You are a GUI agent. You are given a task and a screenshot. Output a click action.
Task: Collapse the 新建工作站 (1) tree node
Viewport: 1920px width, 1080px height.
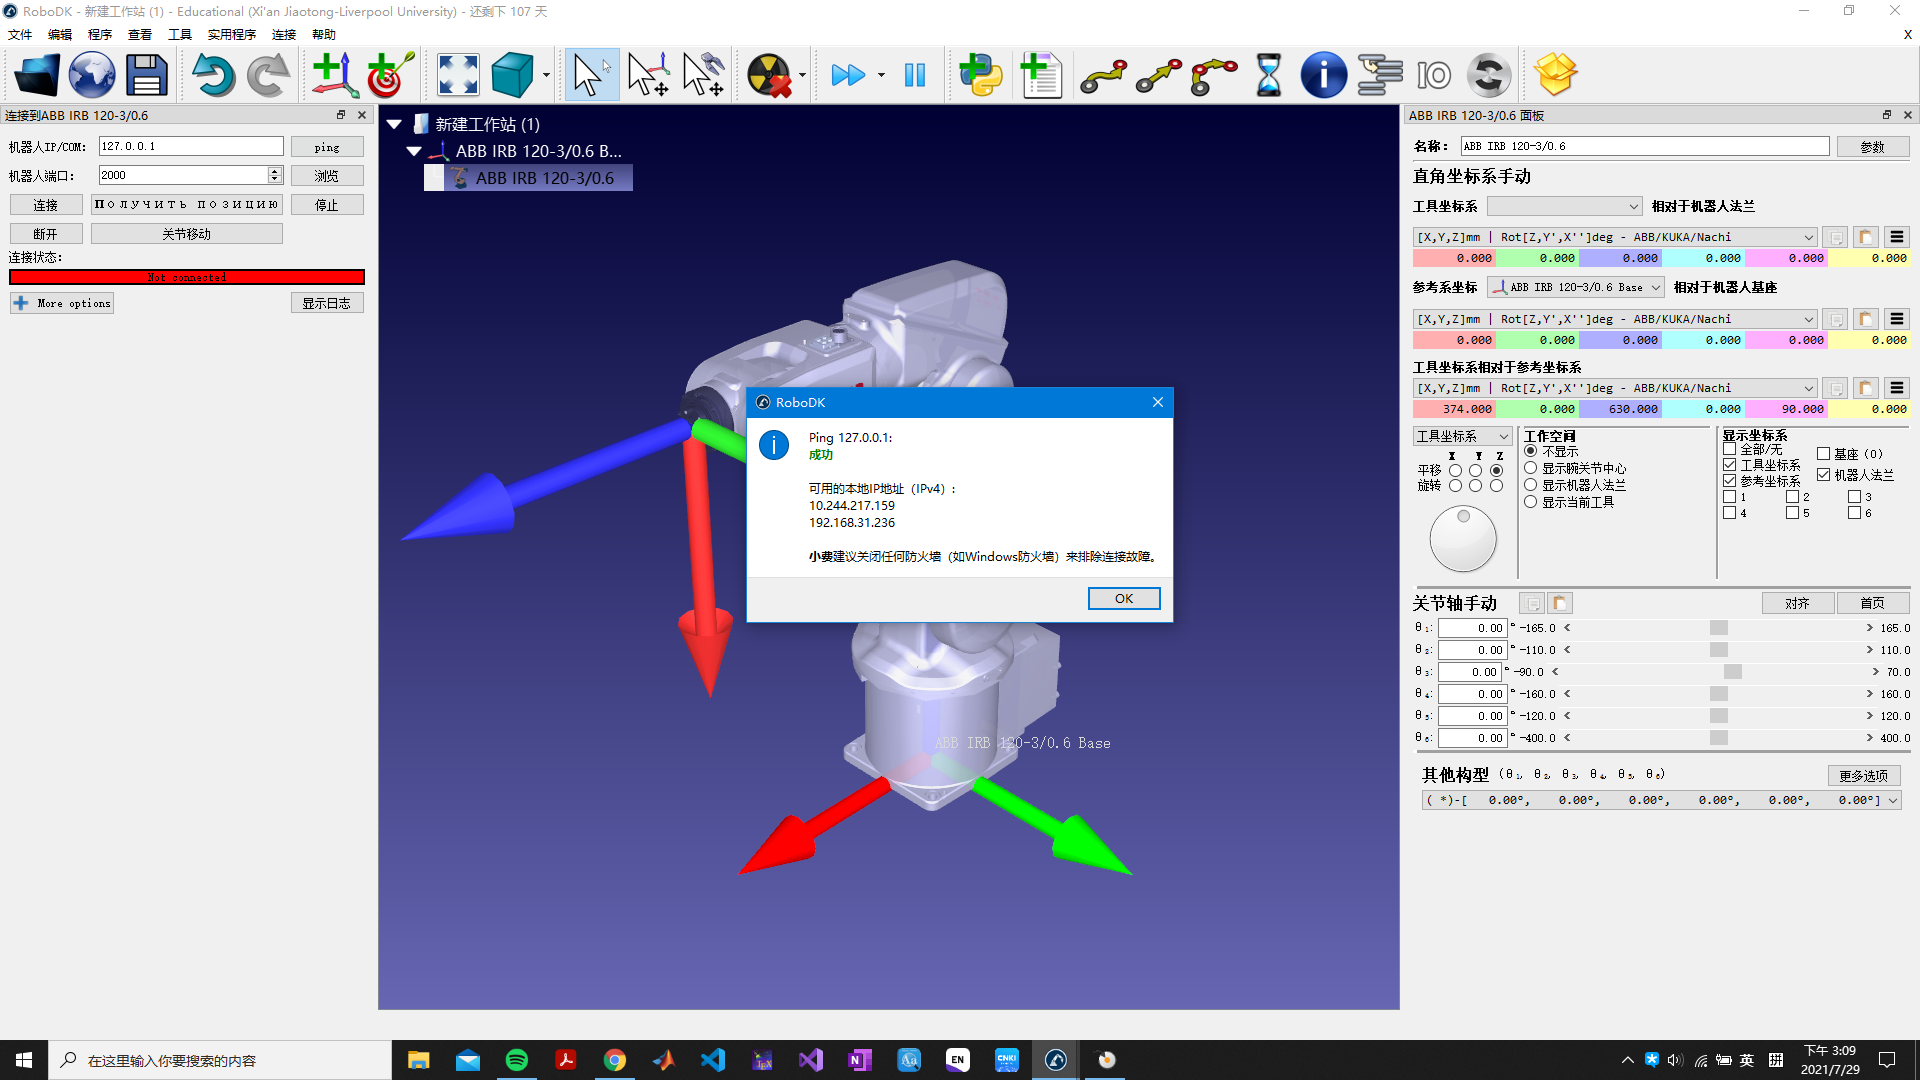coord(394,124)
